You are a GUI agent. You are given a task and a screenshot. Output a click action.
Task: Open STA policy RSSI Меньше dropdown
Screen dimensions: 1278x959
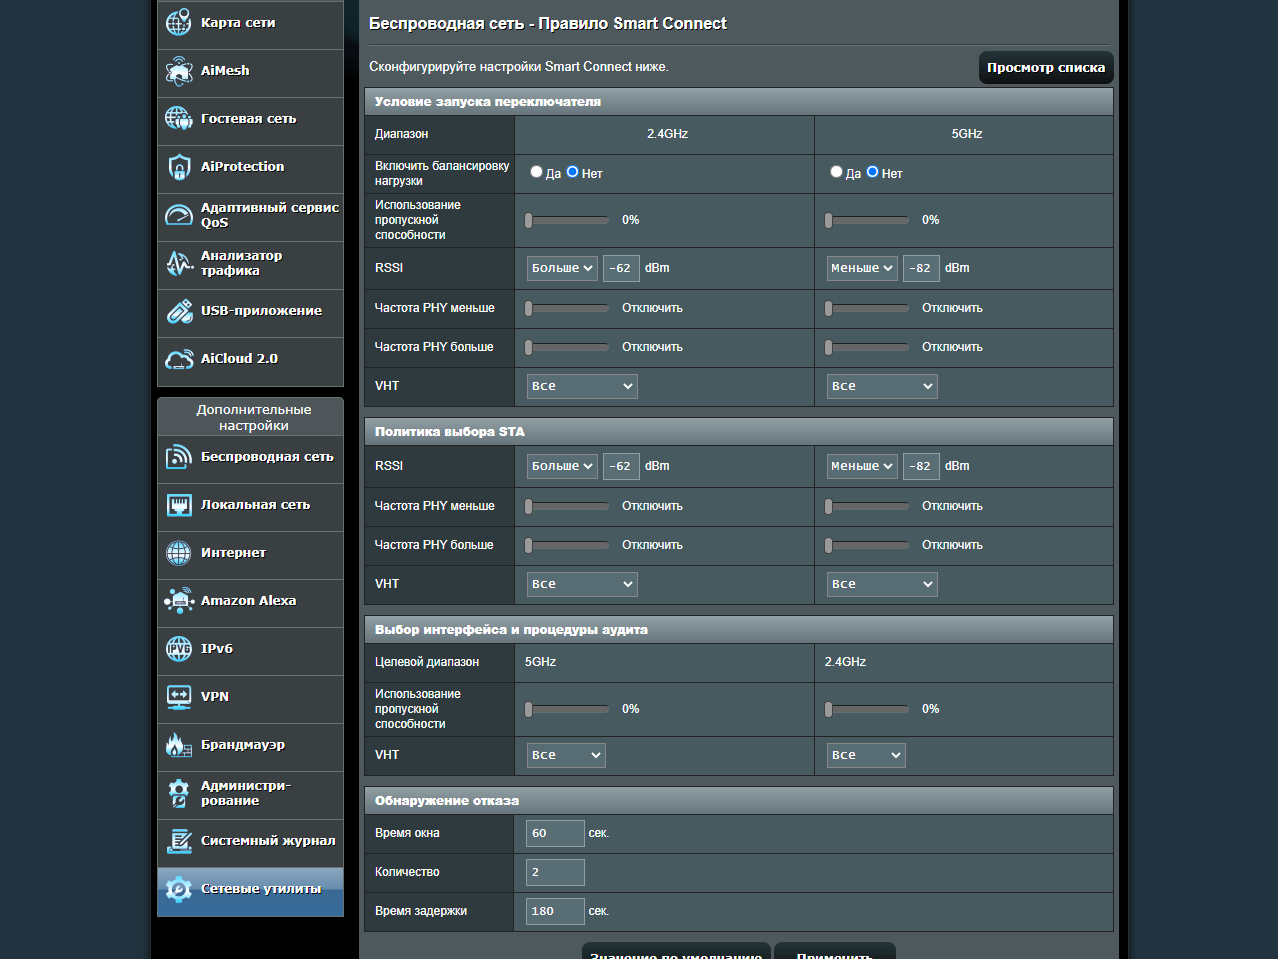point(862,466)
